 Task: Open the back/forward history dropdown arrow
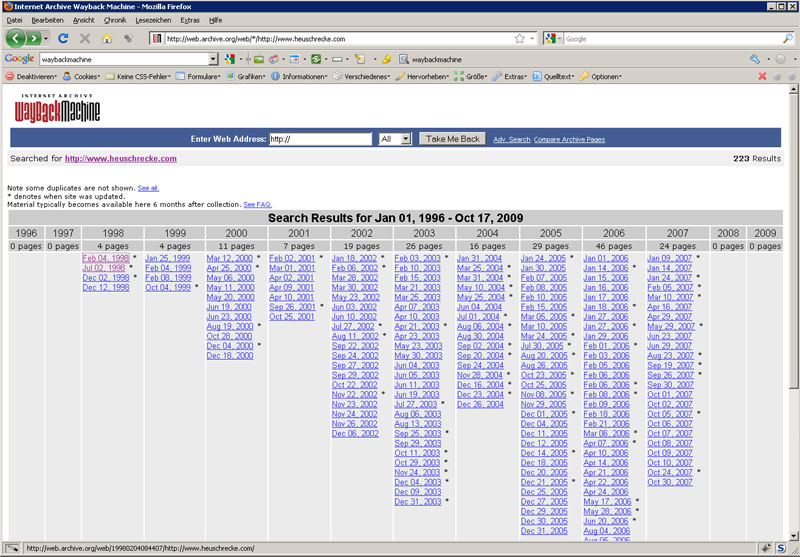coord(46,39)
